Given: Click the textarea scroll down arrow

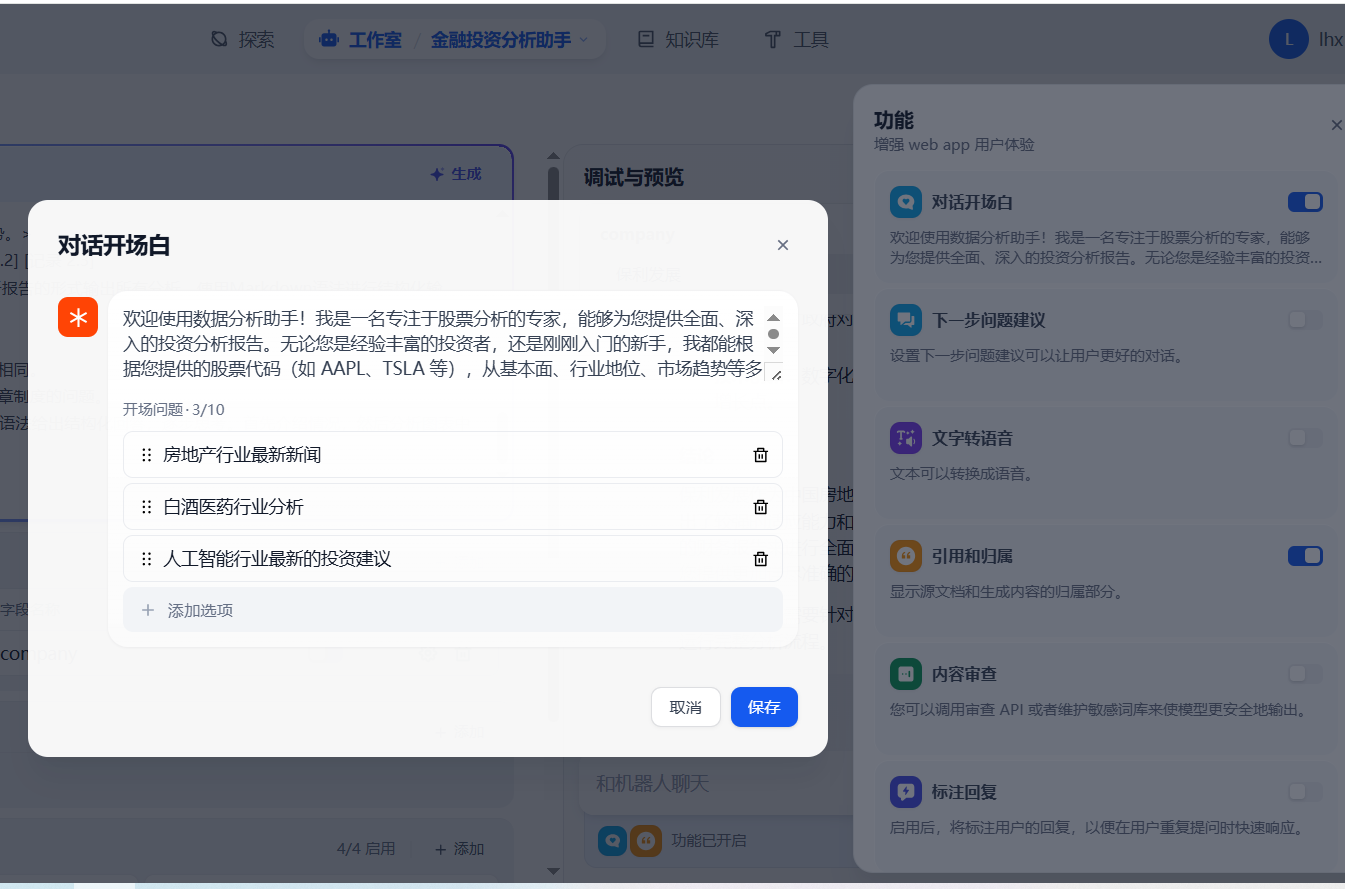Looking at the screenshot, I should pos(773,350).
